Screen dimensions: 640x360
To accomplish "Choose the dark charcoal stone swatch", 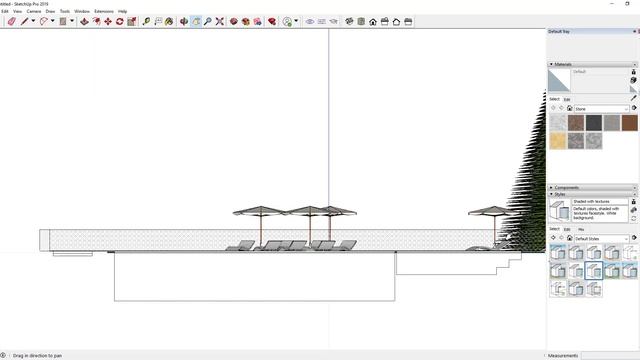I will click(x=594, y=122).
